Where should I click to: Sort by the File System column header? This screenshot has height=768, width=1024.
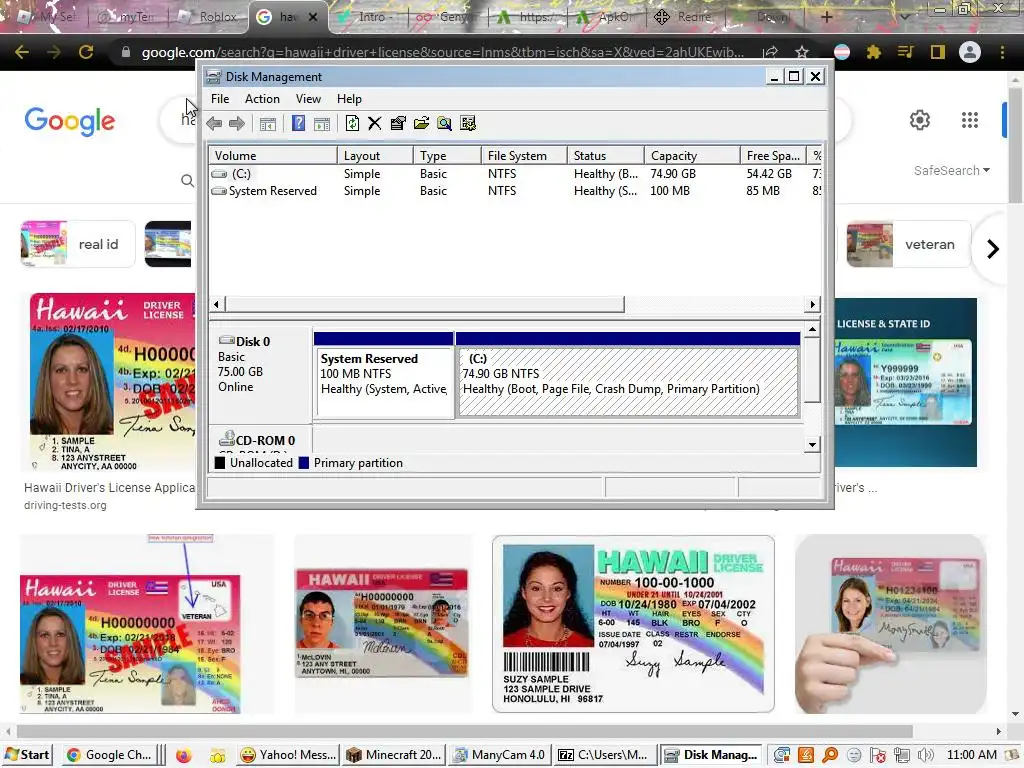tap(524, 155)
